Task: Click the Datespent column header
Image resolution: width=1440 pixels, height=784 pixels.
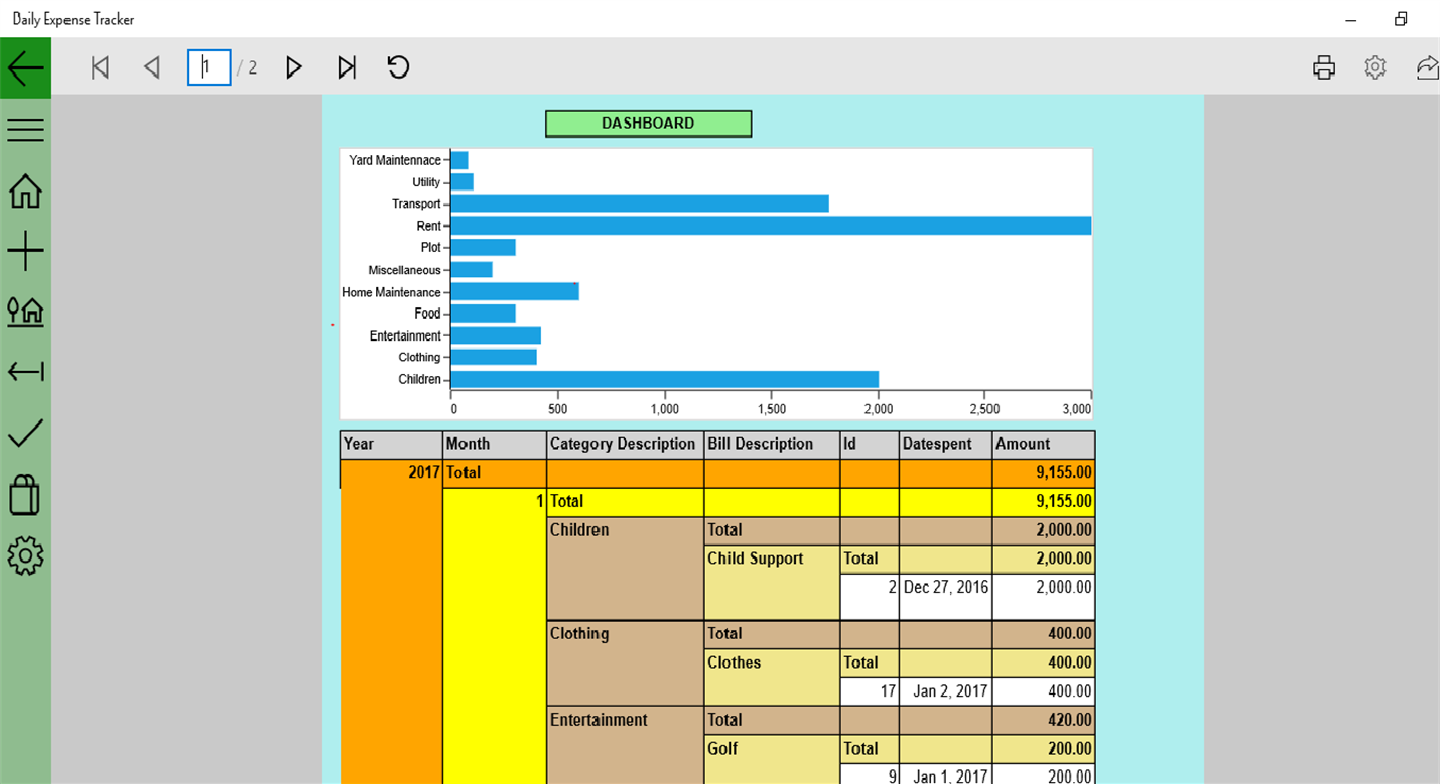Action: (x=945, y=444)
